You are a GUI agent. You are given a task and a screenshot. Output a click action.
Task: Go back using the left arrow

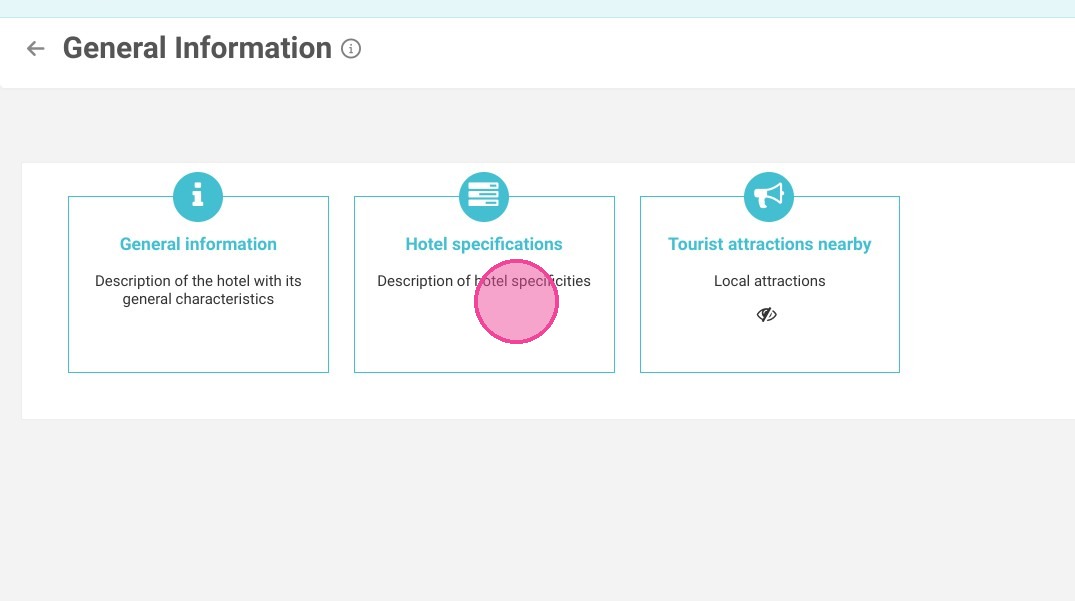[36, 49]
